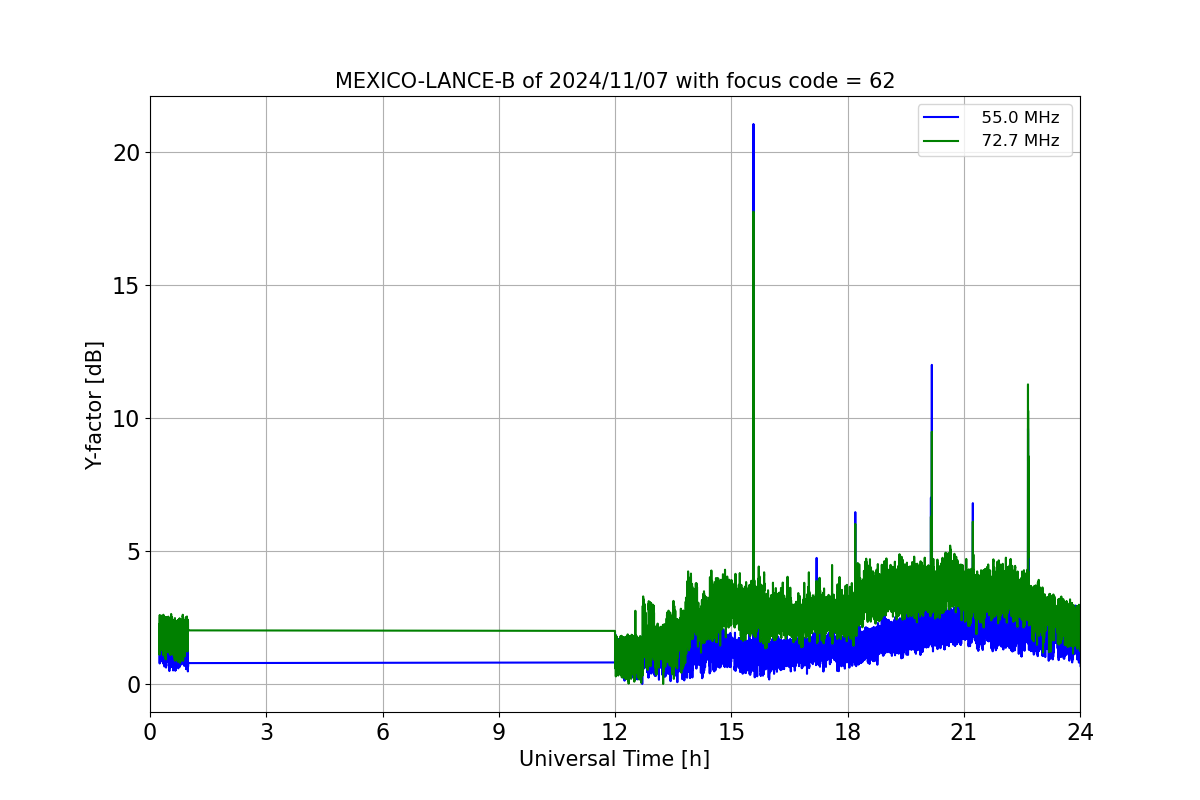This screenshot has width=1200, height=800.
Task: Click the y-axis tick label 0
Action: click(x=134, y=684)
